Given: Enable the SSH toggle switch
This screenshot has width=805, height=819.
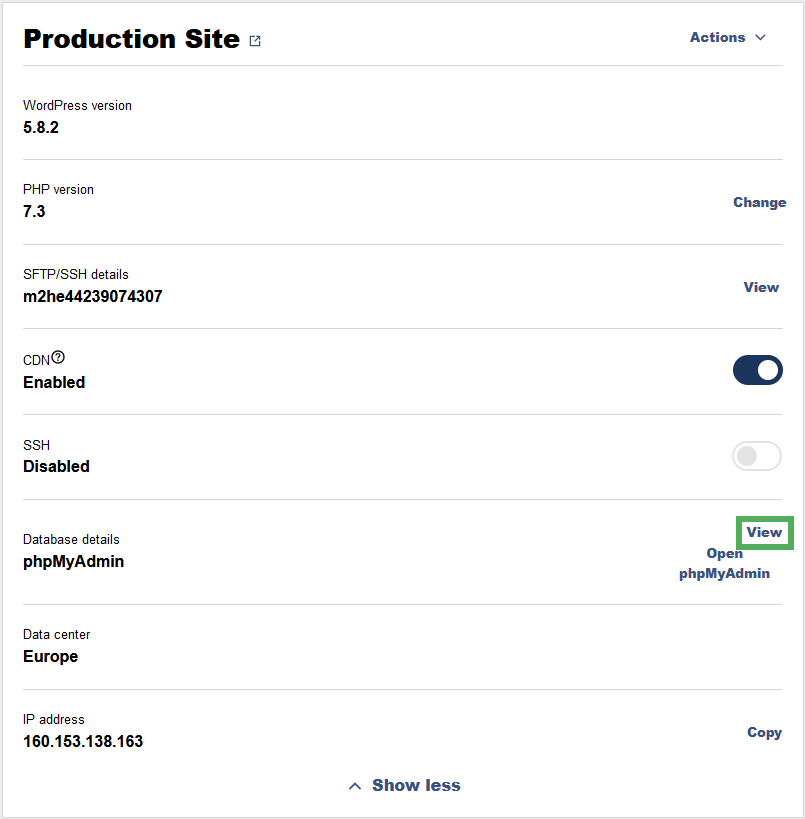Looking at the screenshot, I should [x=756, y=456].
